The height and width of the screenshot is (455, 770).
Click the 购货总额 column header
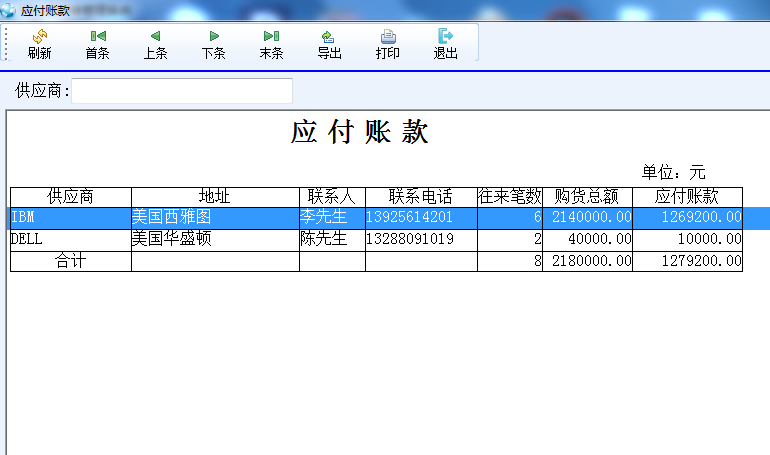[587, 196]
